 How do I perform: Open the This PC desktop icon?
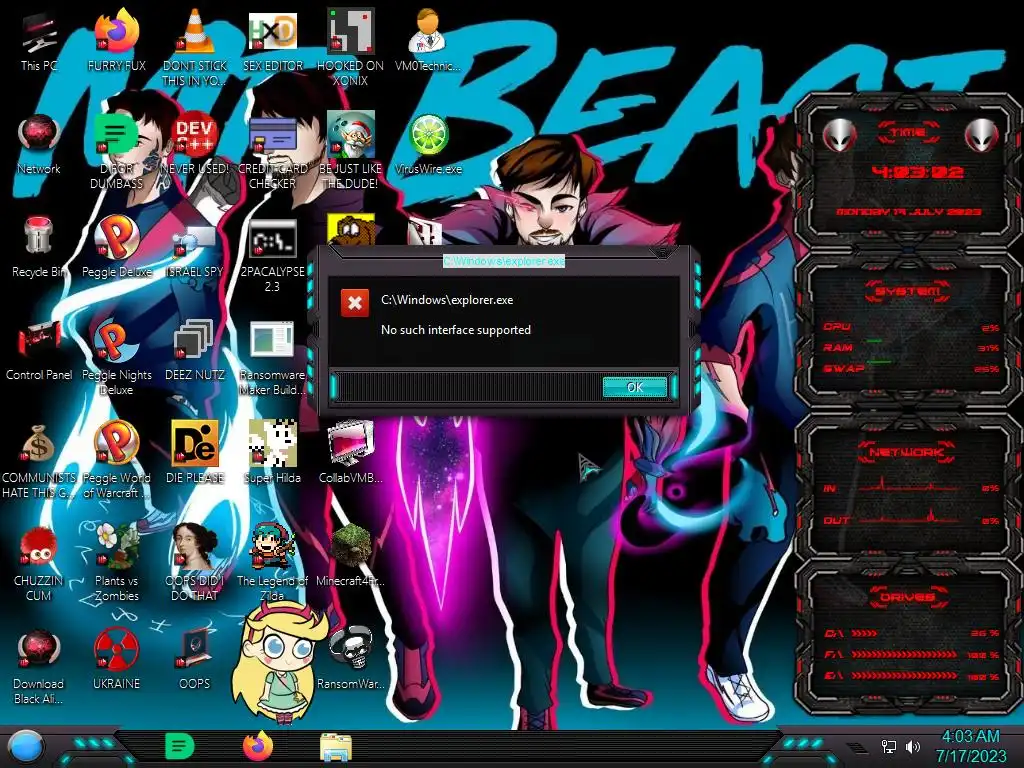pyautogui.click(x=39, y=40)
